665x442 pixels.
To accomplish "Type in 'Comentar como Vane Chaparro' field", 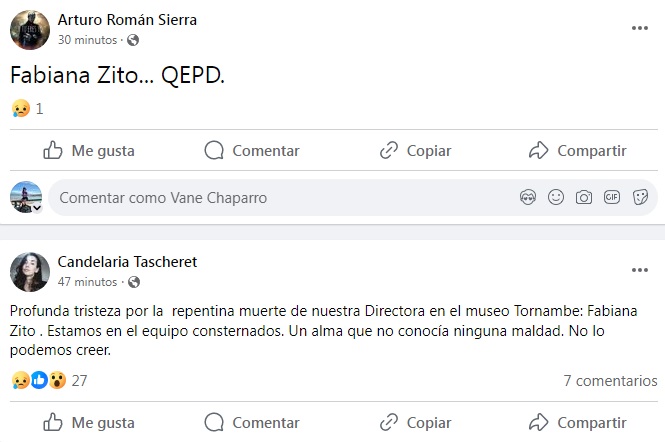I will pyautogui.click(x=280, y=198).
